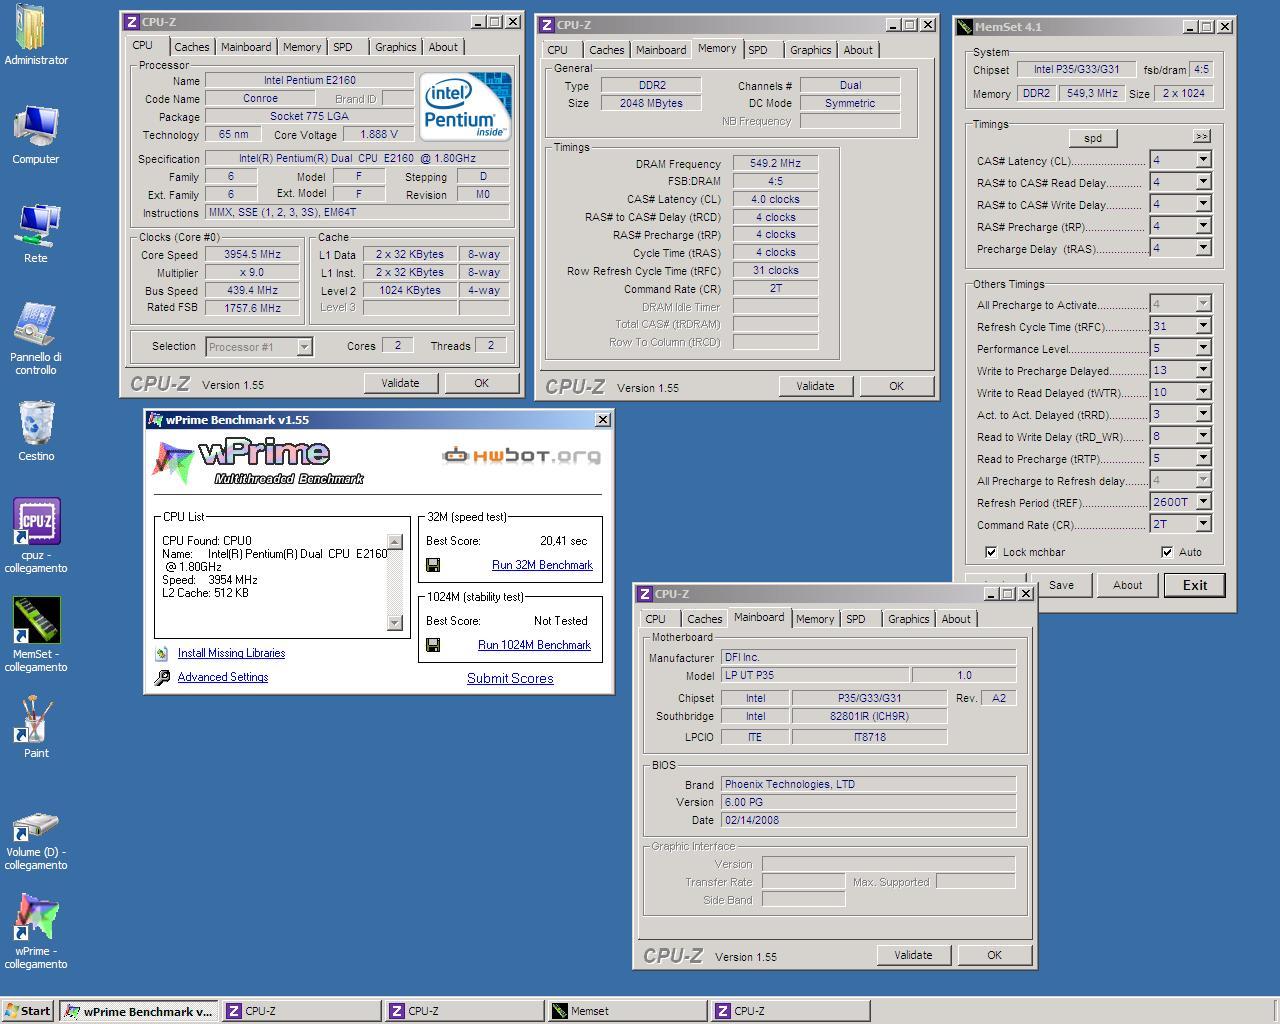Open the Command Rate (CR) dropdown in MemSet
1280x1024 pixels.
(1203, 524)
